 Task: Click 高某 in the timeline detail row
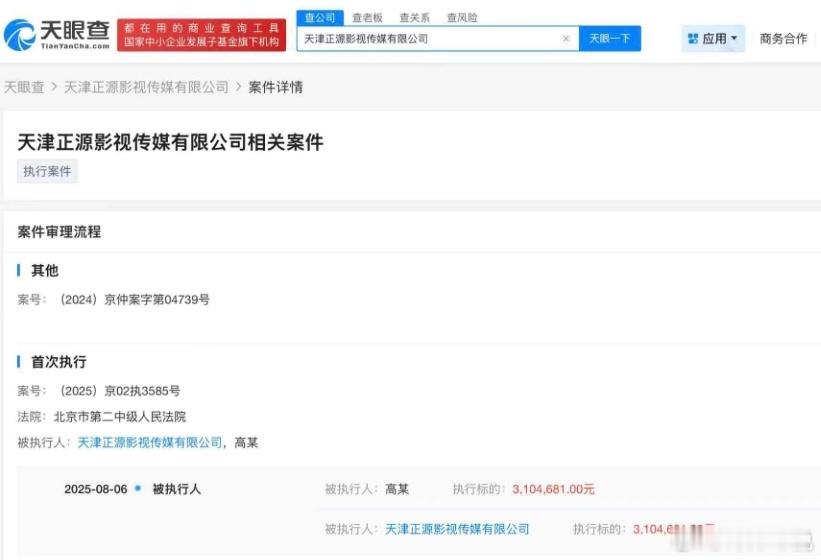[397, 489]
